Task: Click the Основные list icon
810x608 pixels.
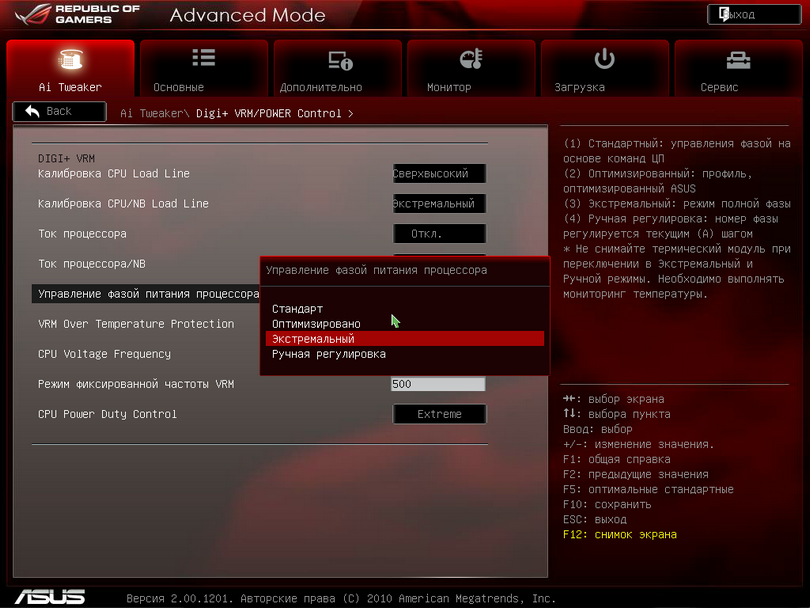Action: tap(203, 60)
